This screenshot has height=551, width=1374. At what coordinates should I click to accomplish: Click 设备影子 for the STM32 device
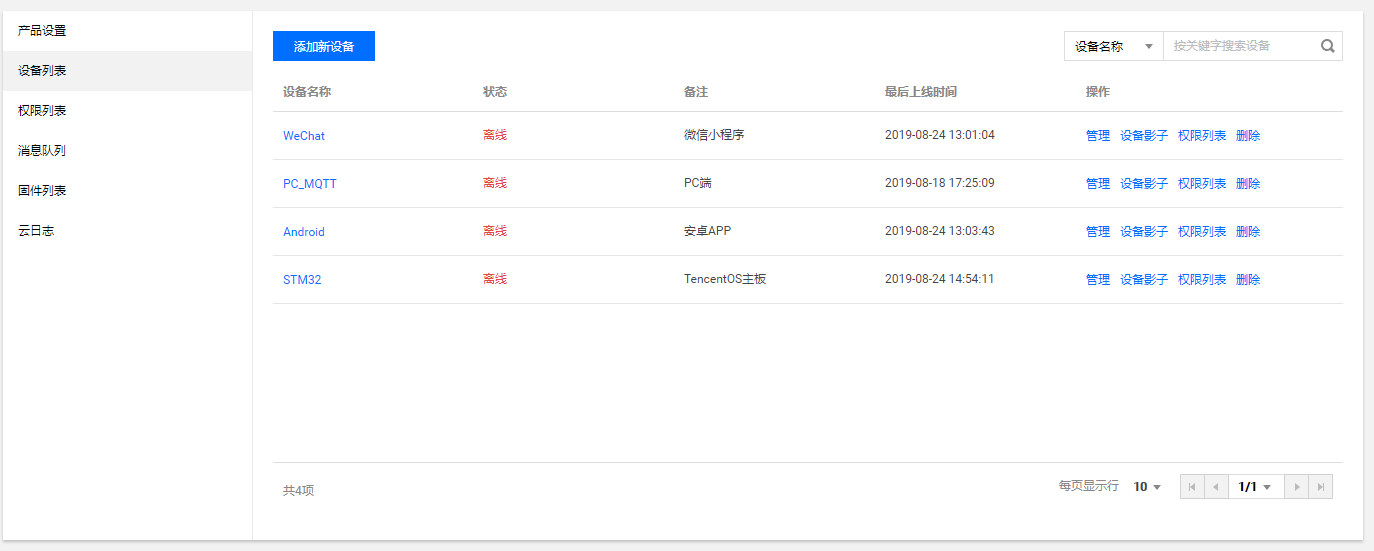[1144, 280]
